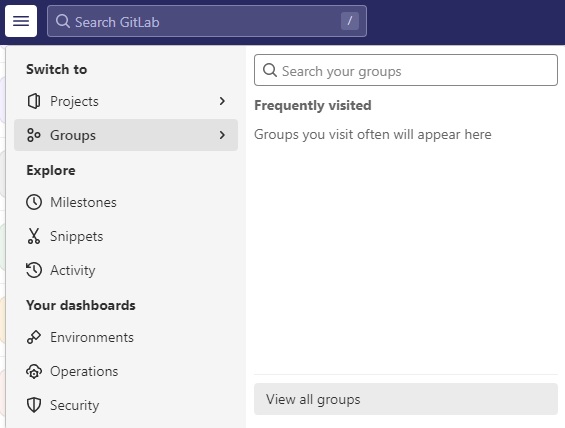Click 'Groups you visit often will appear here' text

[373, 134]
